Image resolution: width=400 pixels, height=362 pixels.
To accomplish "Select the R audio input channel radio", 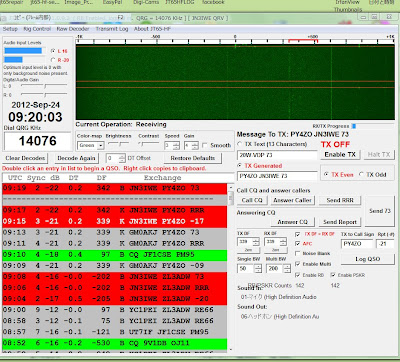I will point(53,60).
